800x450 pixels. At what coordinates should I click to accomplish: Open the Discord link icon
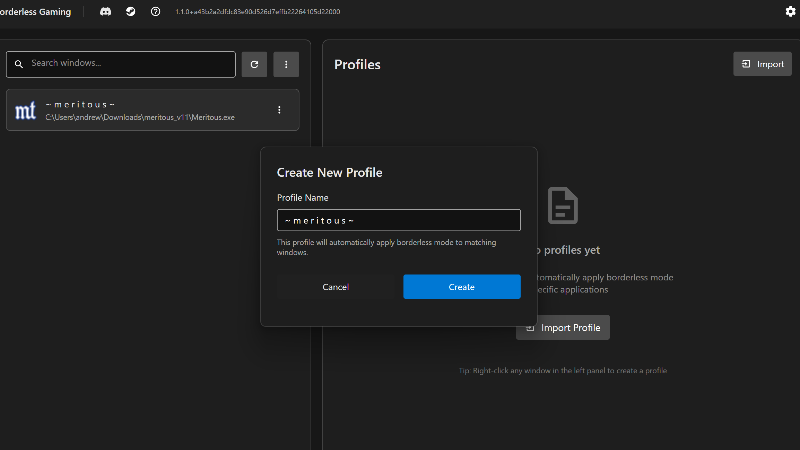(x=105, y=11)
